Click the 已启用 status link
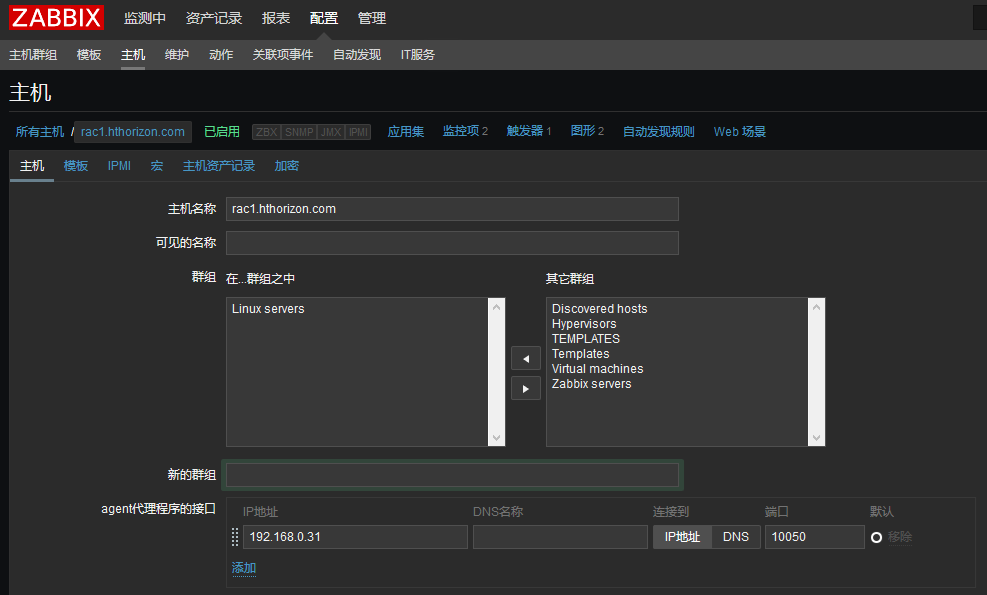 222,132
